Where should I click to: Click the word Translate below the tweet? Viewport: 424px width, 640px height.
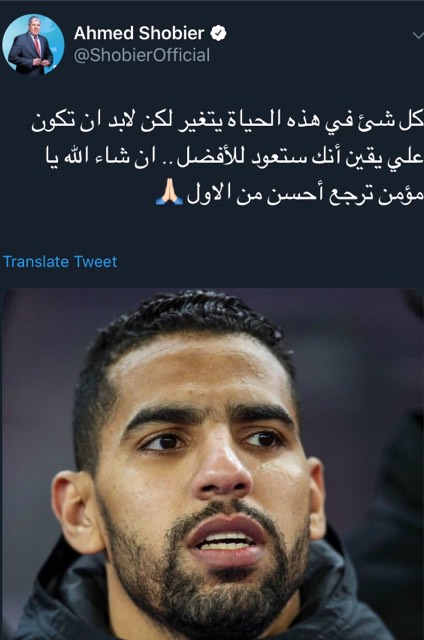(36, 262)
